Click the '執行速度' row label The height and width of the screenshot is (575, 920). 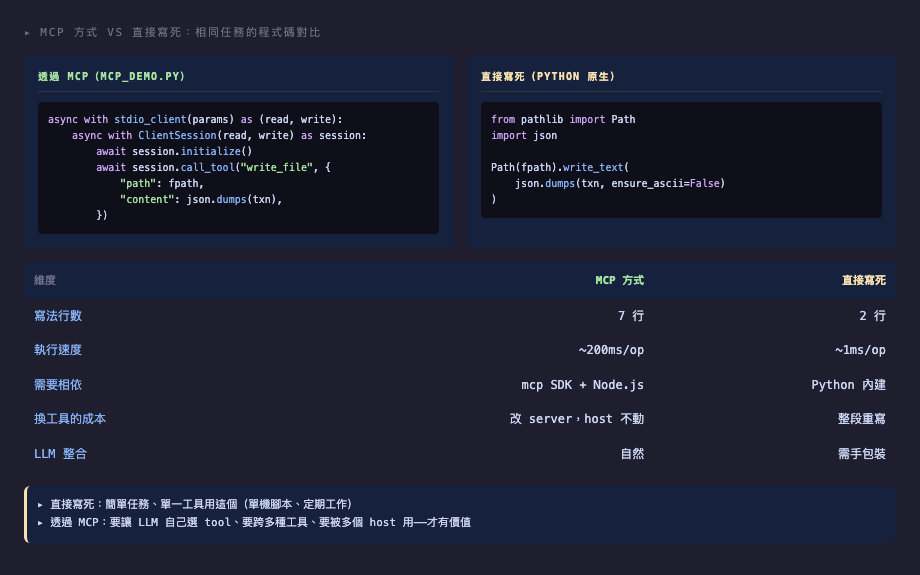[x=58, y=350]
